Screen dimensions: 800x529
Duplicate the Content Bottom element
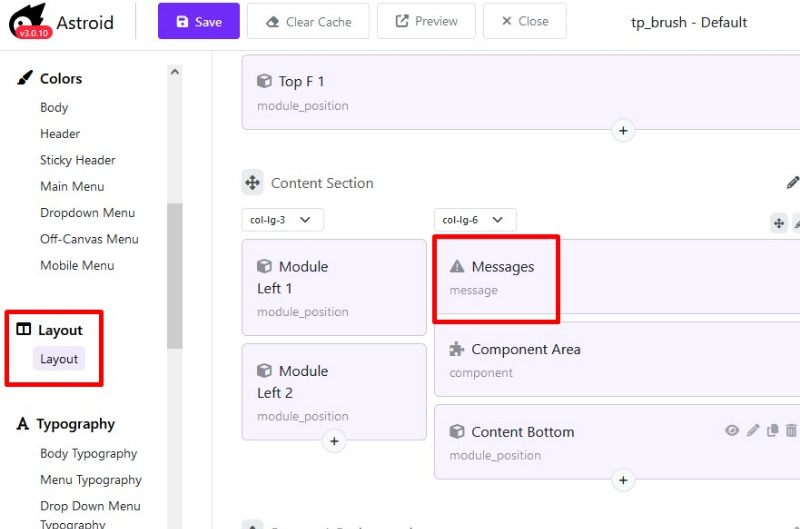[x=772, y=431]
